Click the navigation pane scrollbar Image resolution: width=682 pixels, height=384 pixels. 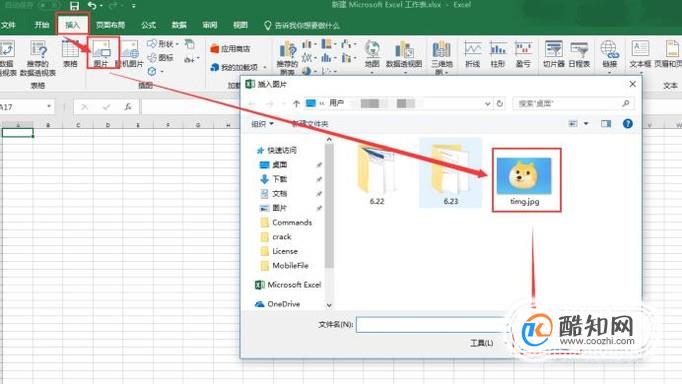(329, 204)
